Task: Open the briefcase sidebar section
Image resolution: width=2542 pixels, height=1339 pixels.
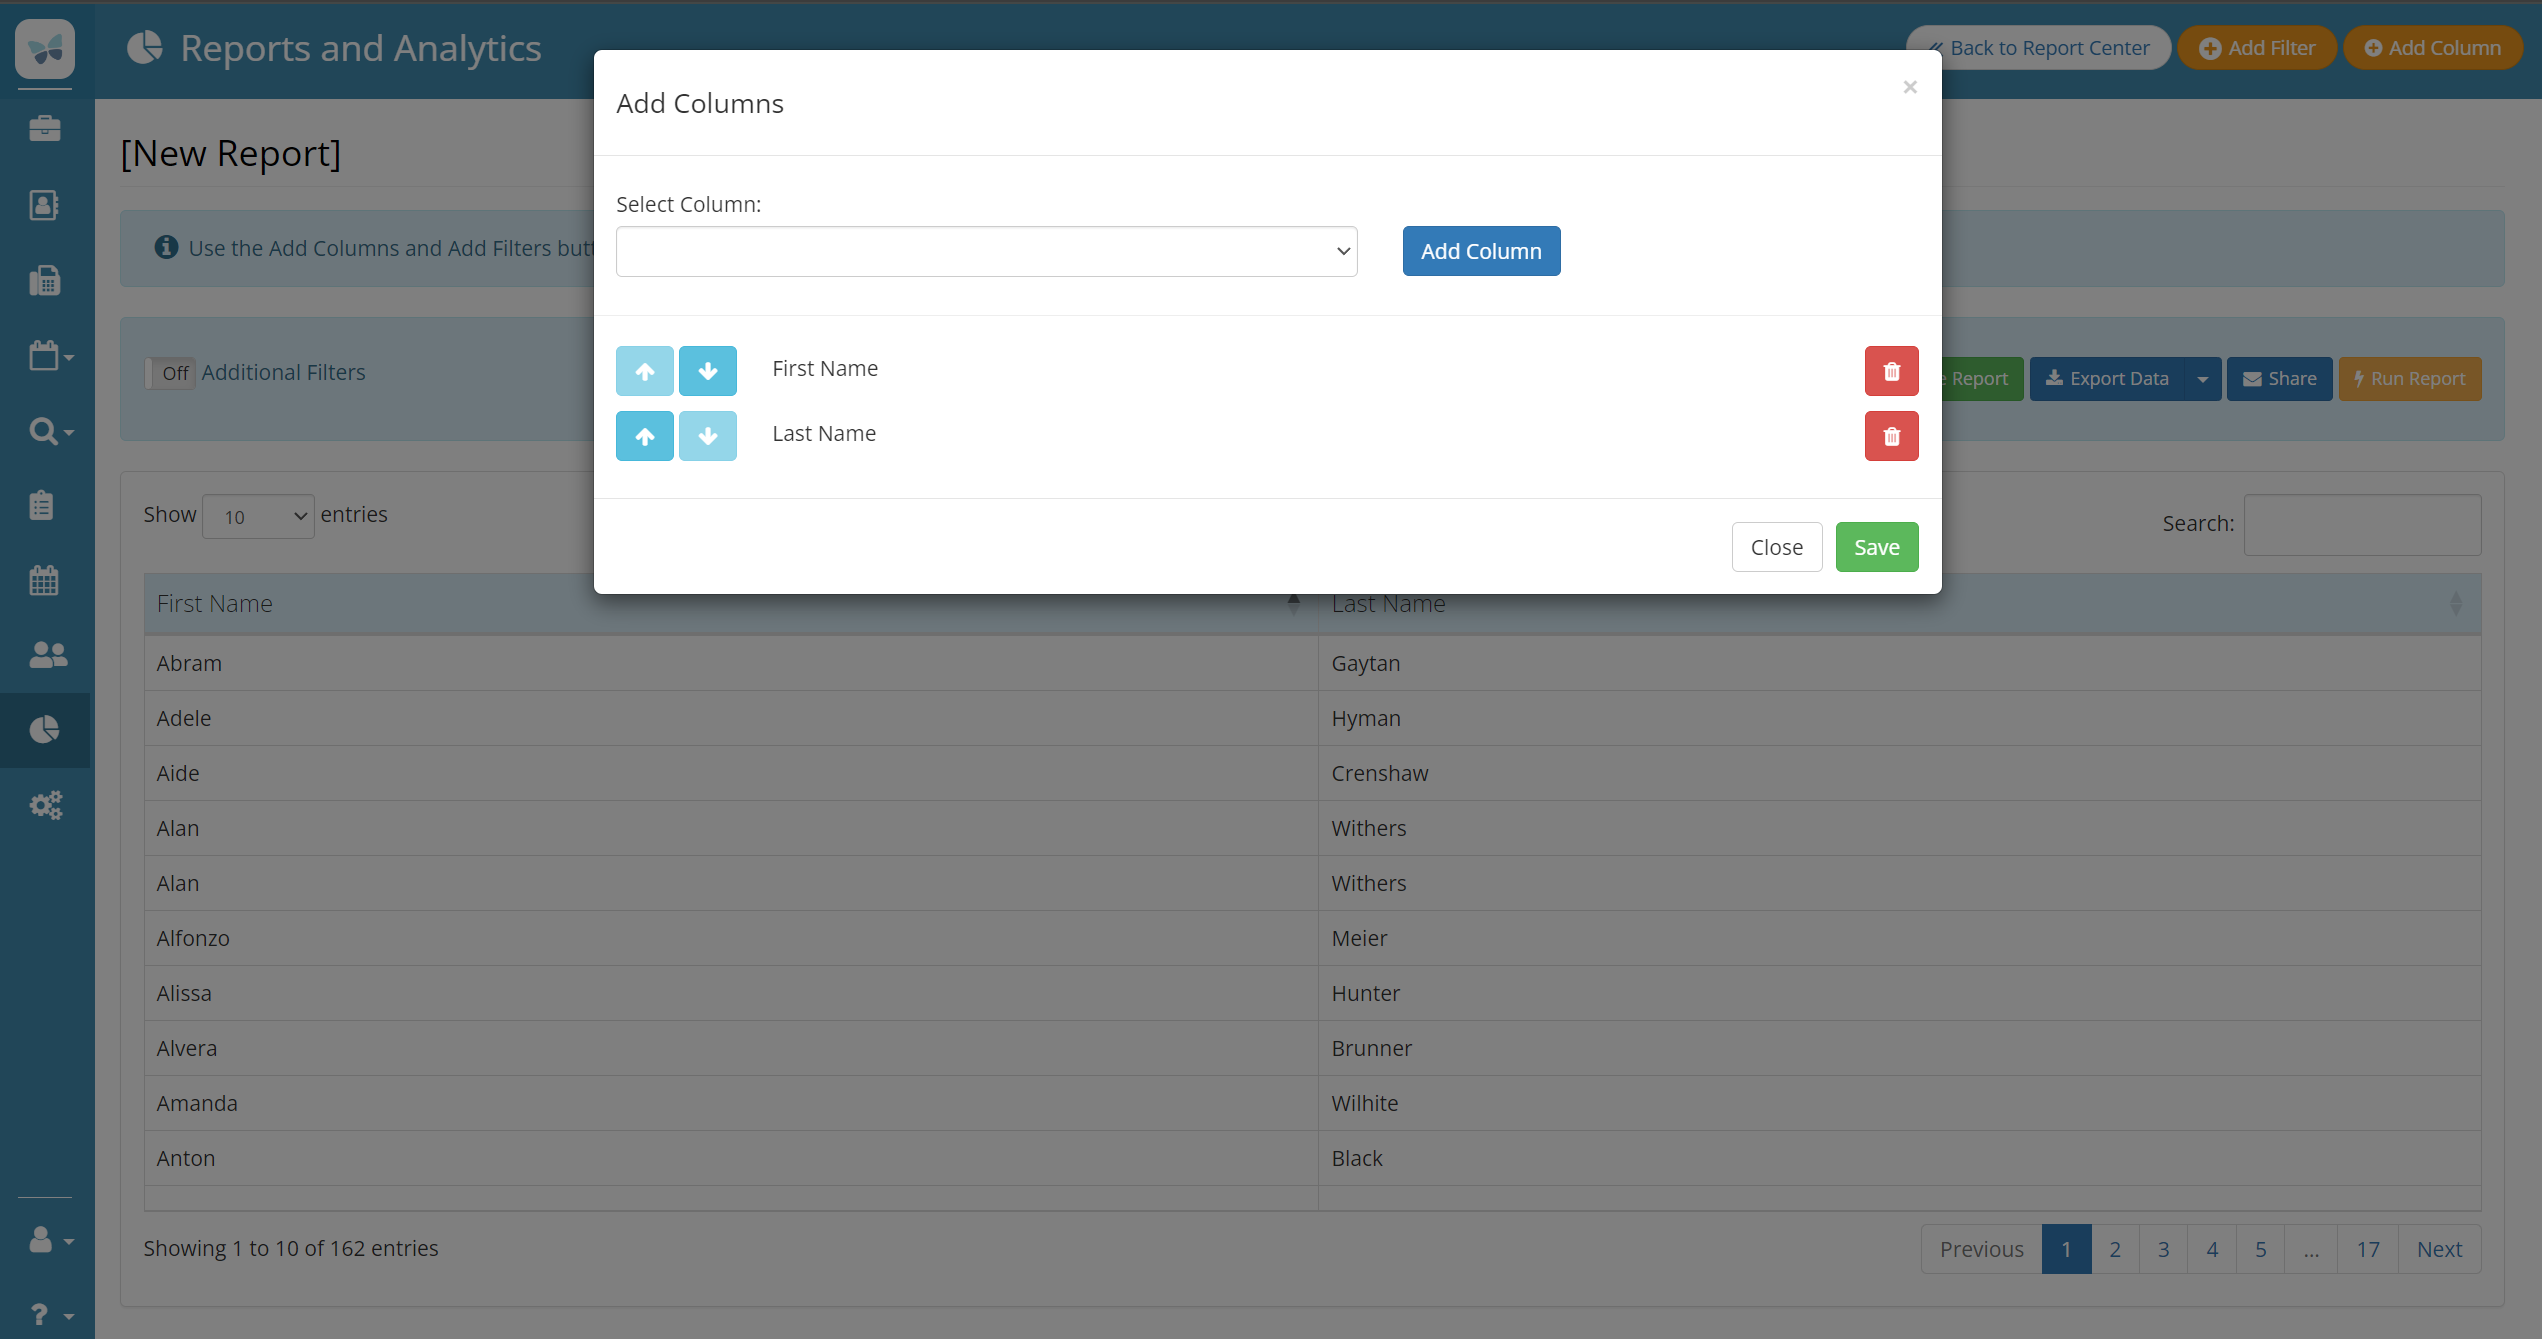Action: pos(44,129)
